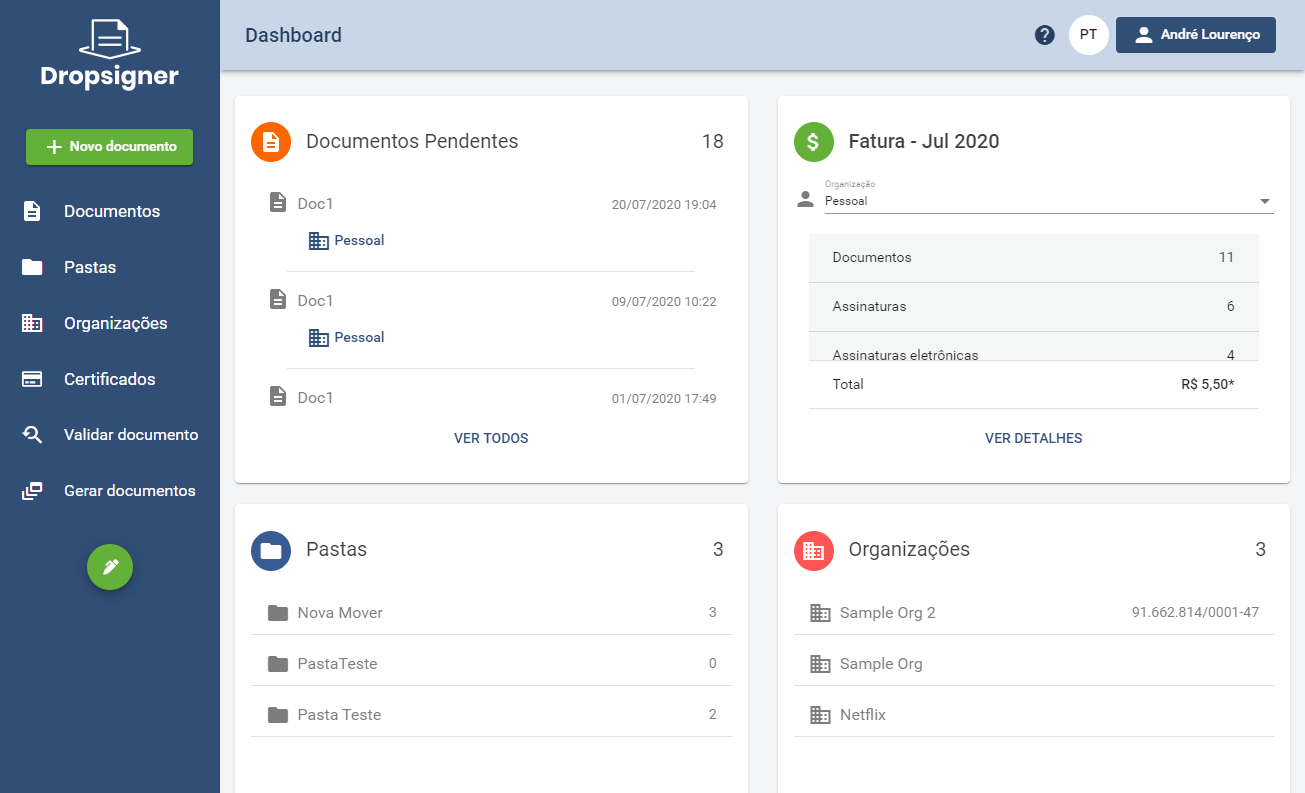Click the Validar documento search icon
The height and width of the screenshot is (793, 1305).
[x=32, y=435]
